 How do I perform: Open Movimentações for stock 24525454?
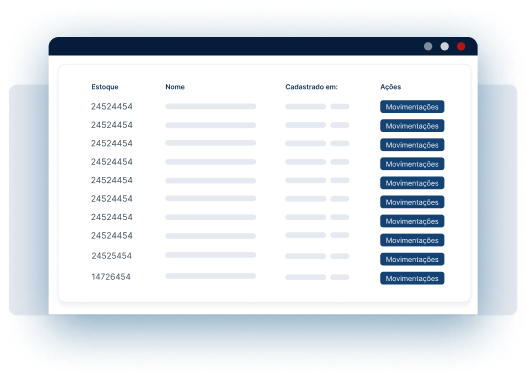click(412, 259)
